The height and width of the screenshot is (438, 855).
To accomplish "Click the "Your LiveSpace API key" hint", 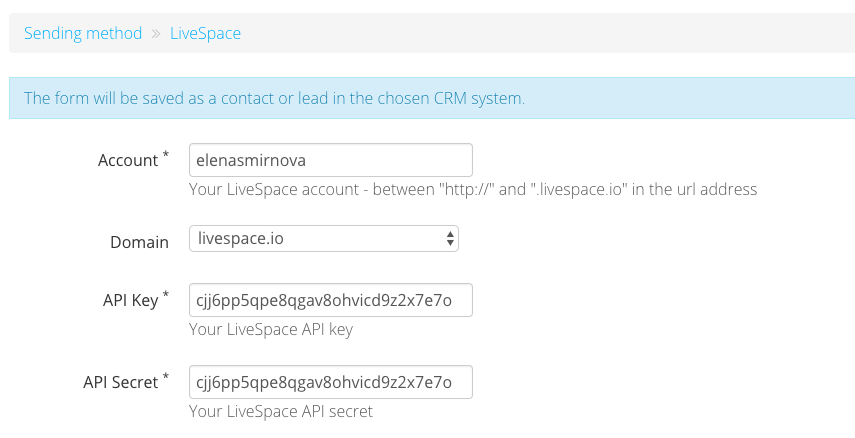I will [x=271, y=329].
